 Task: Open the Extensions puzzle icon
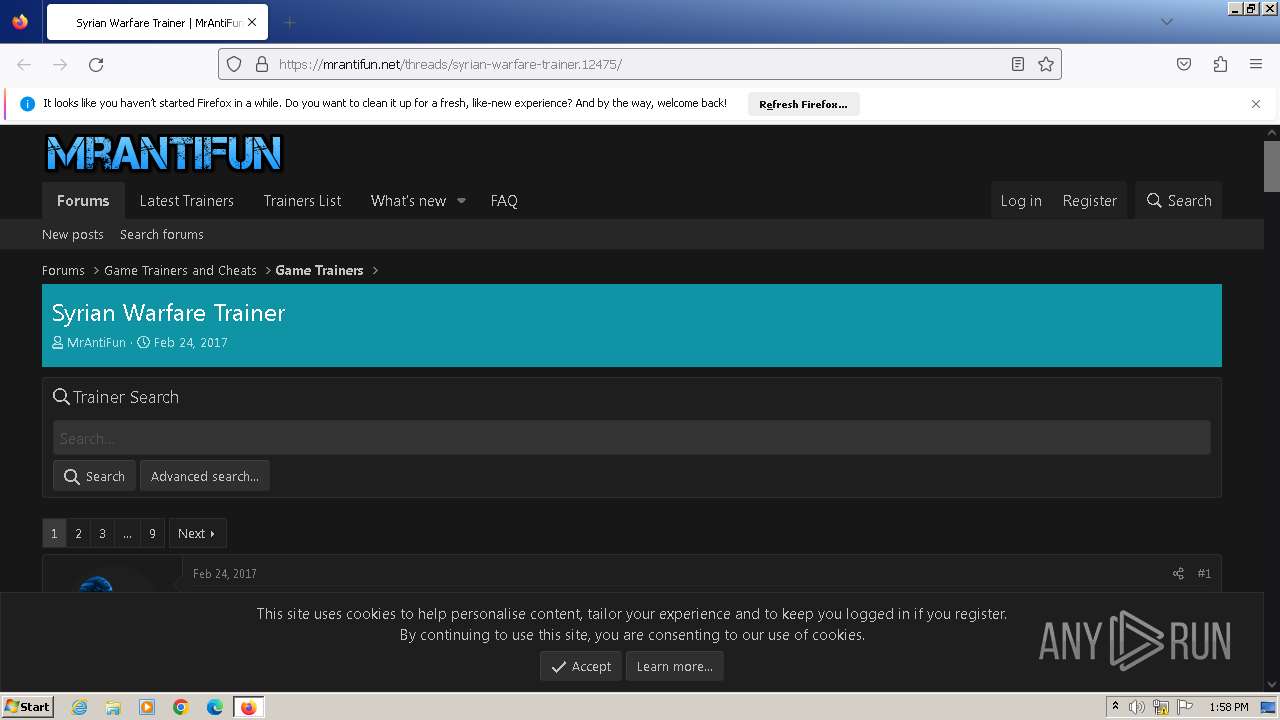(1220, 64)
